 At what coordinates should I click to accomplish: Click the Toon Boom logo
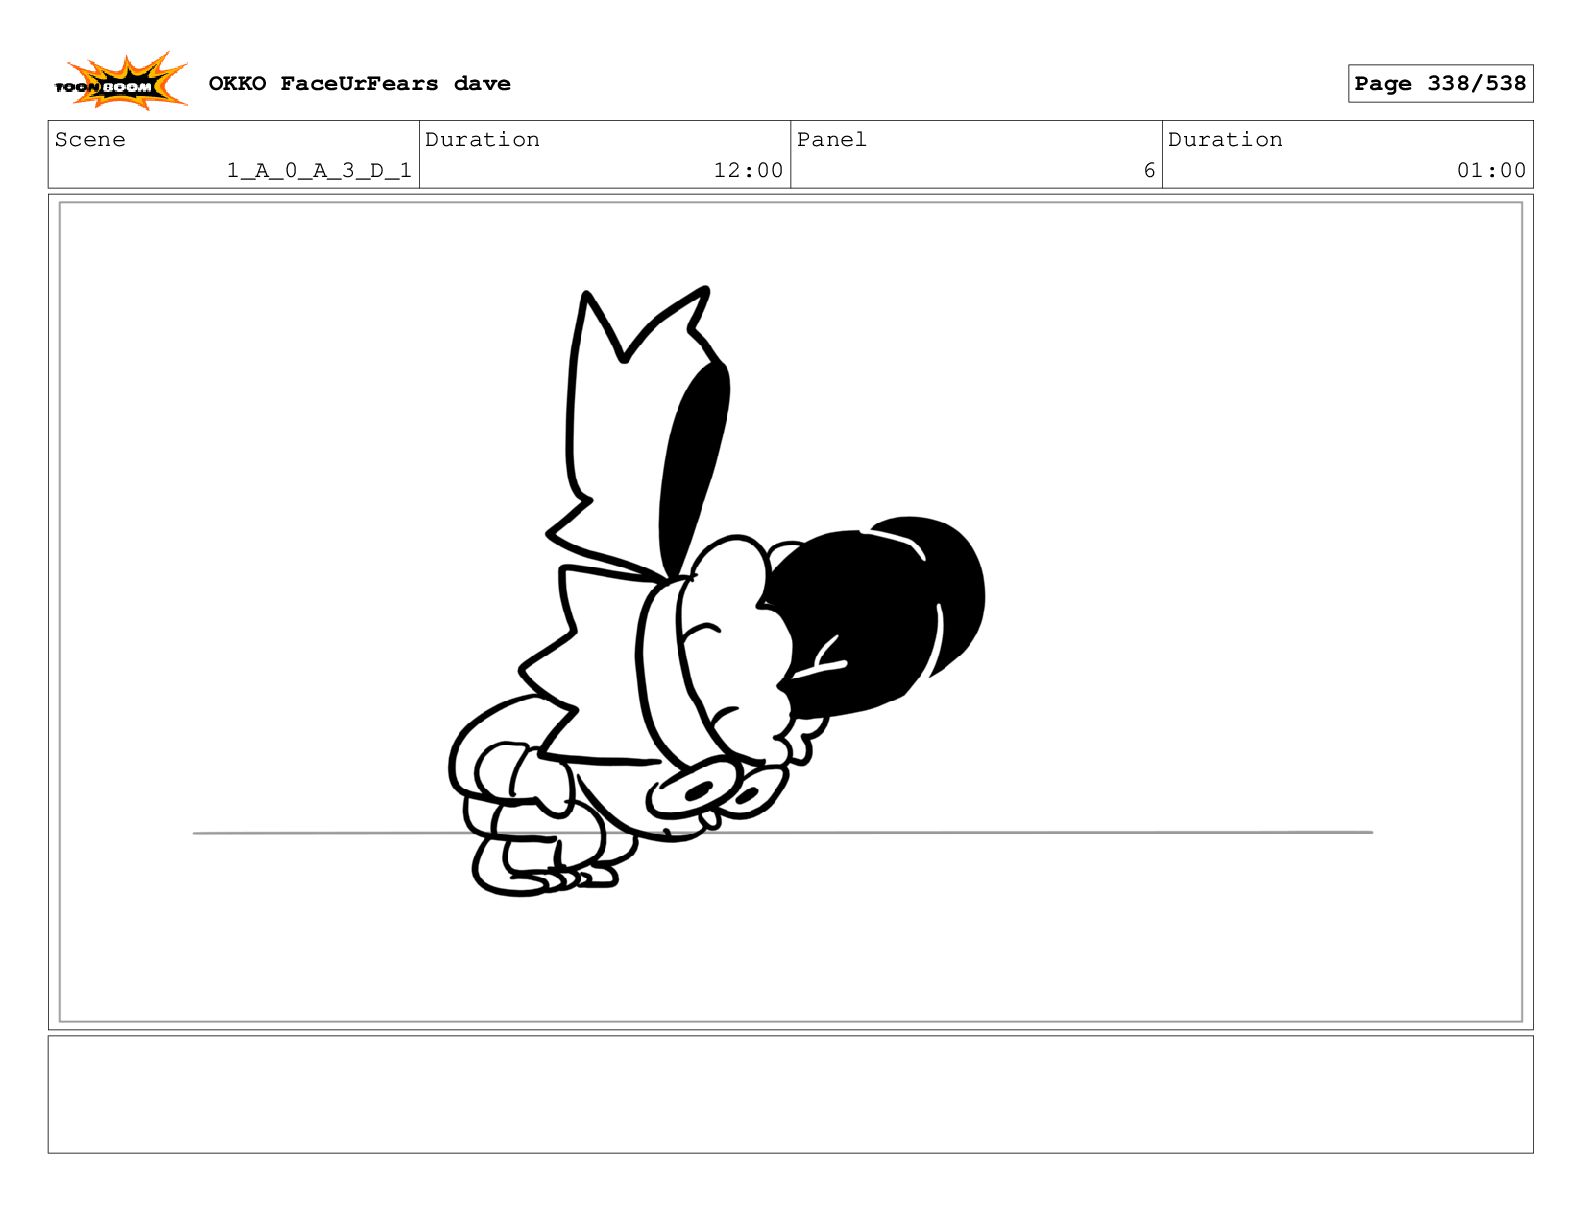121,82
